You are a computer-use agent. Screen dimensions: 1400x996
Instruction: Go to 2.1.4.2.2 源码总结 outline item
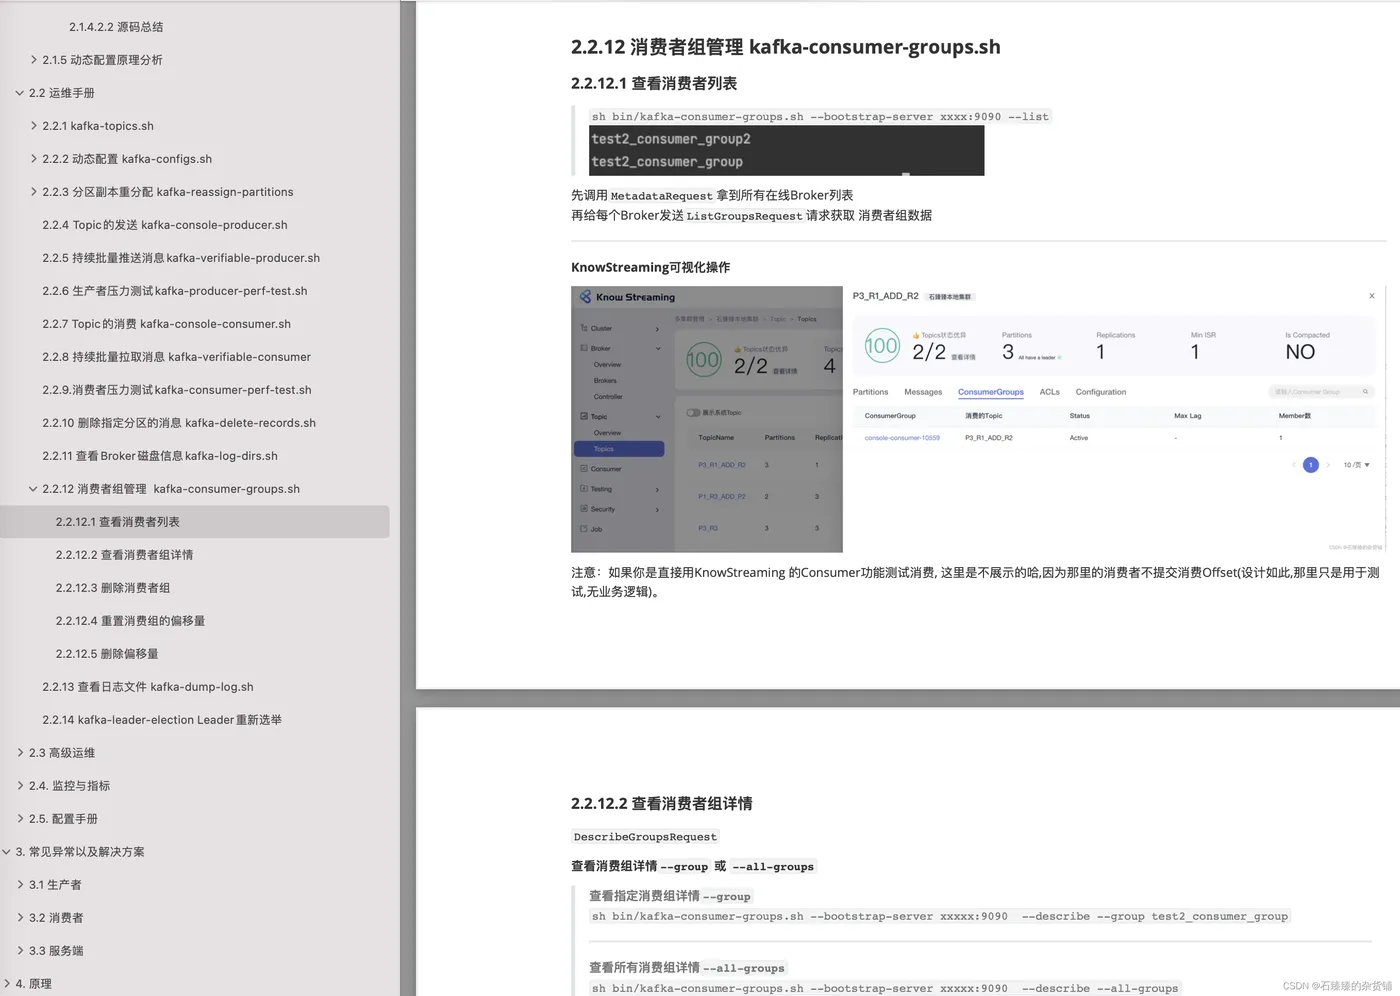(x=116, y=27)
